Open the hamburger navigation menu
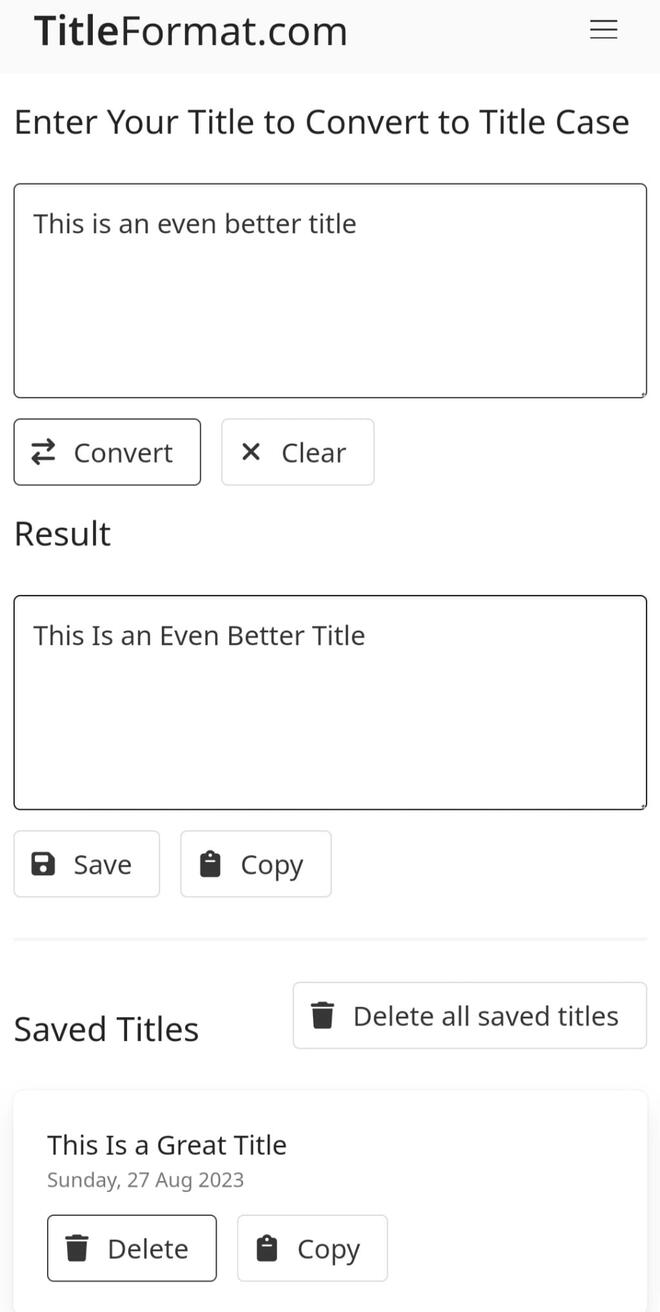 (x=603, y=30)
